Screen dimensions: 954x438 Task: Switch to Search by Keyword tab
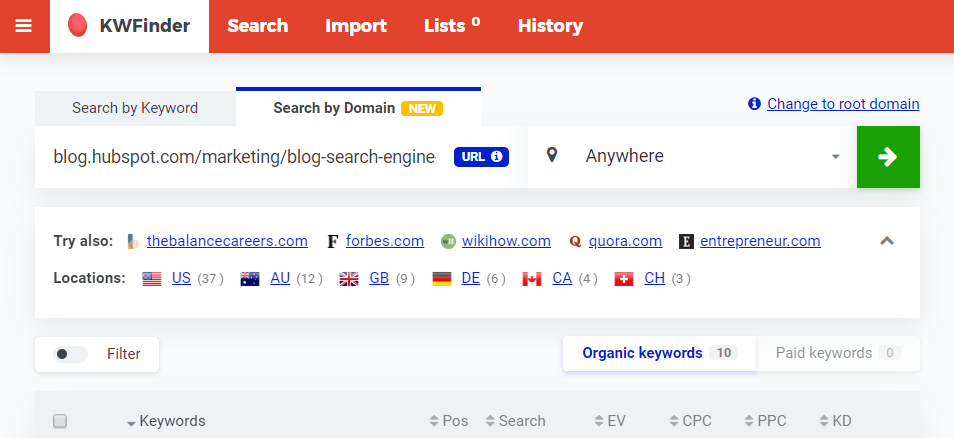click(x=135, y=108)
